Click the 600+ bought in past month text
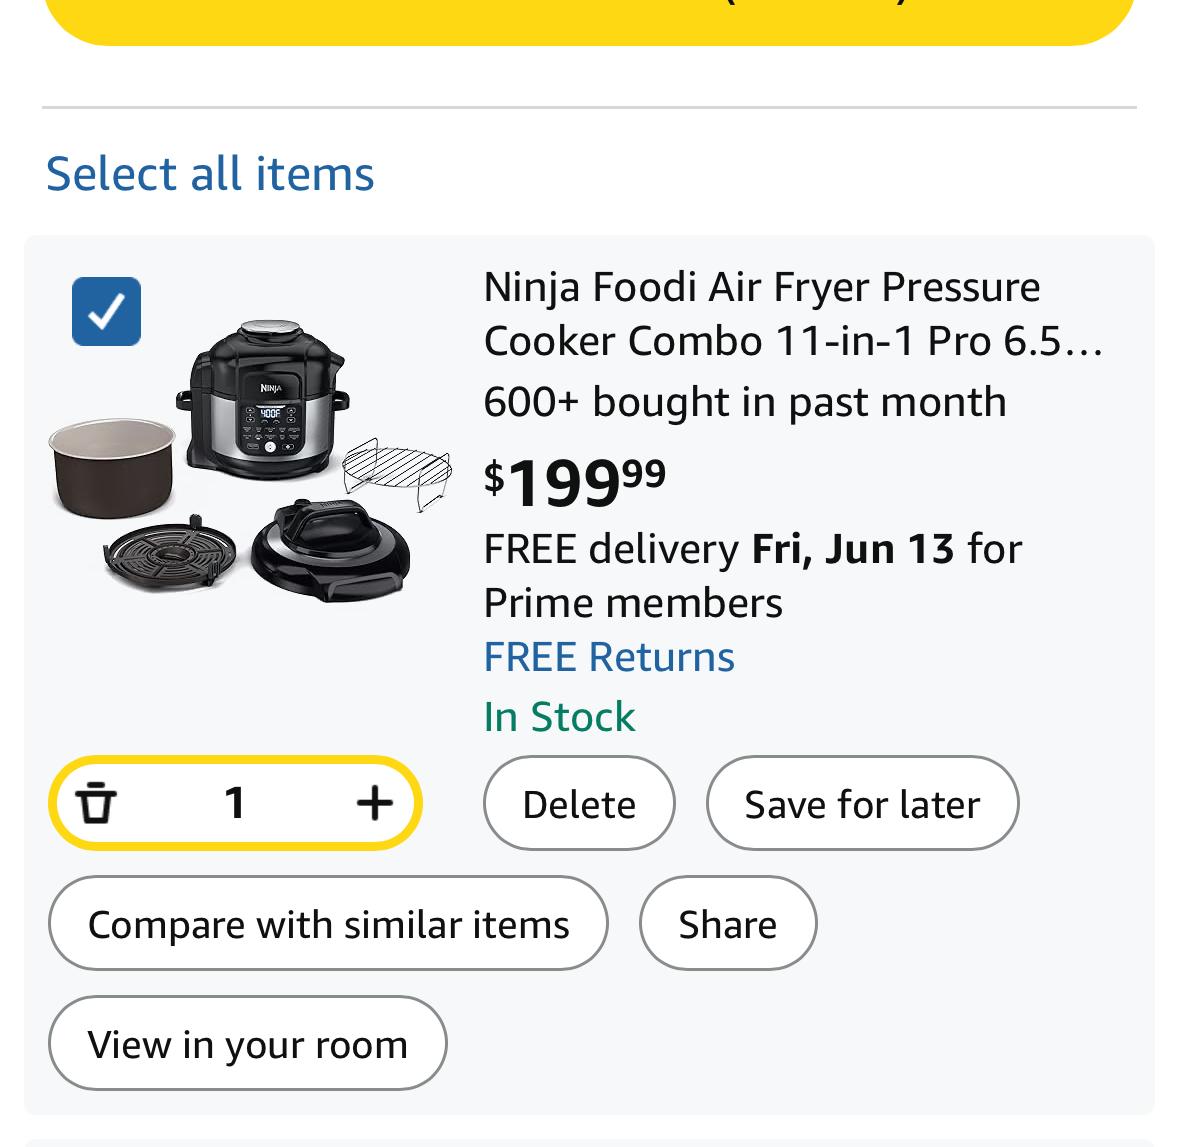Image resolution: width=1179 pixels, height=1147 pixels. coord(744,402)
